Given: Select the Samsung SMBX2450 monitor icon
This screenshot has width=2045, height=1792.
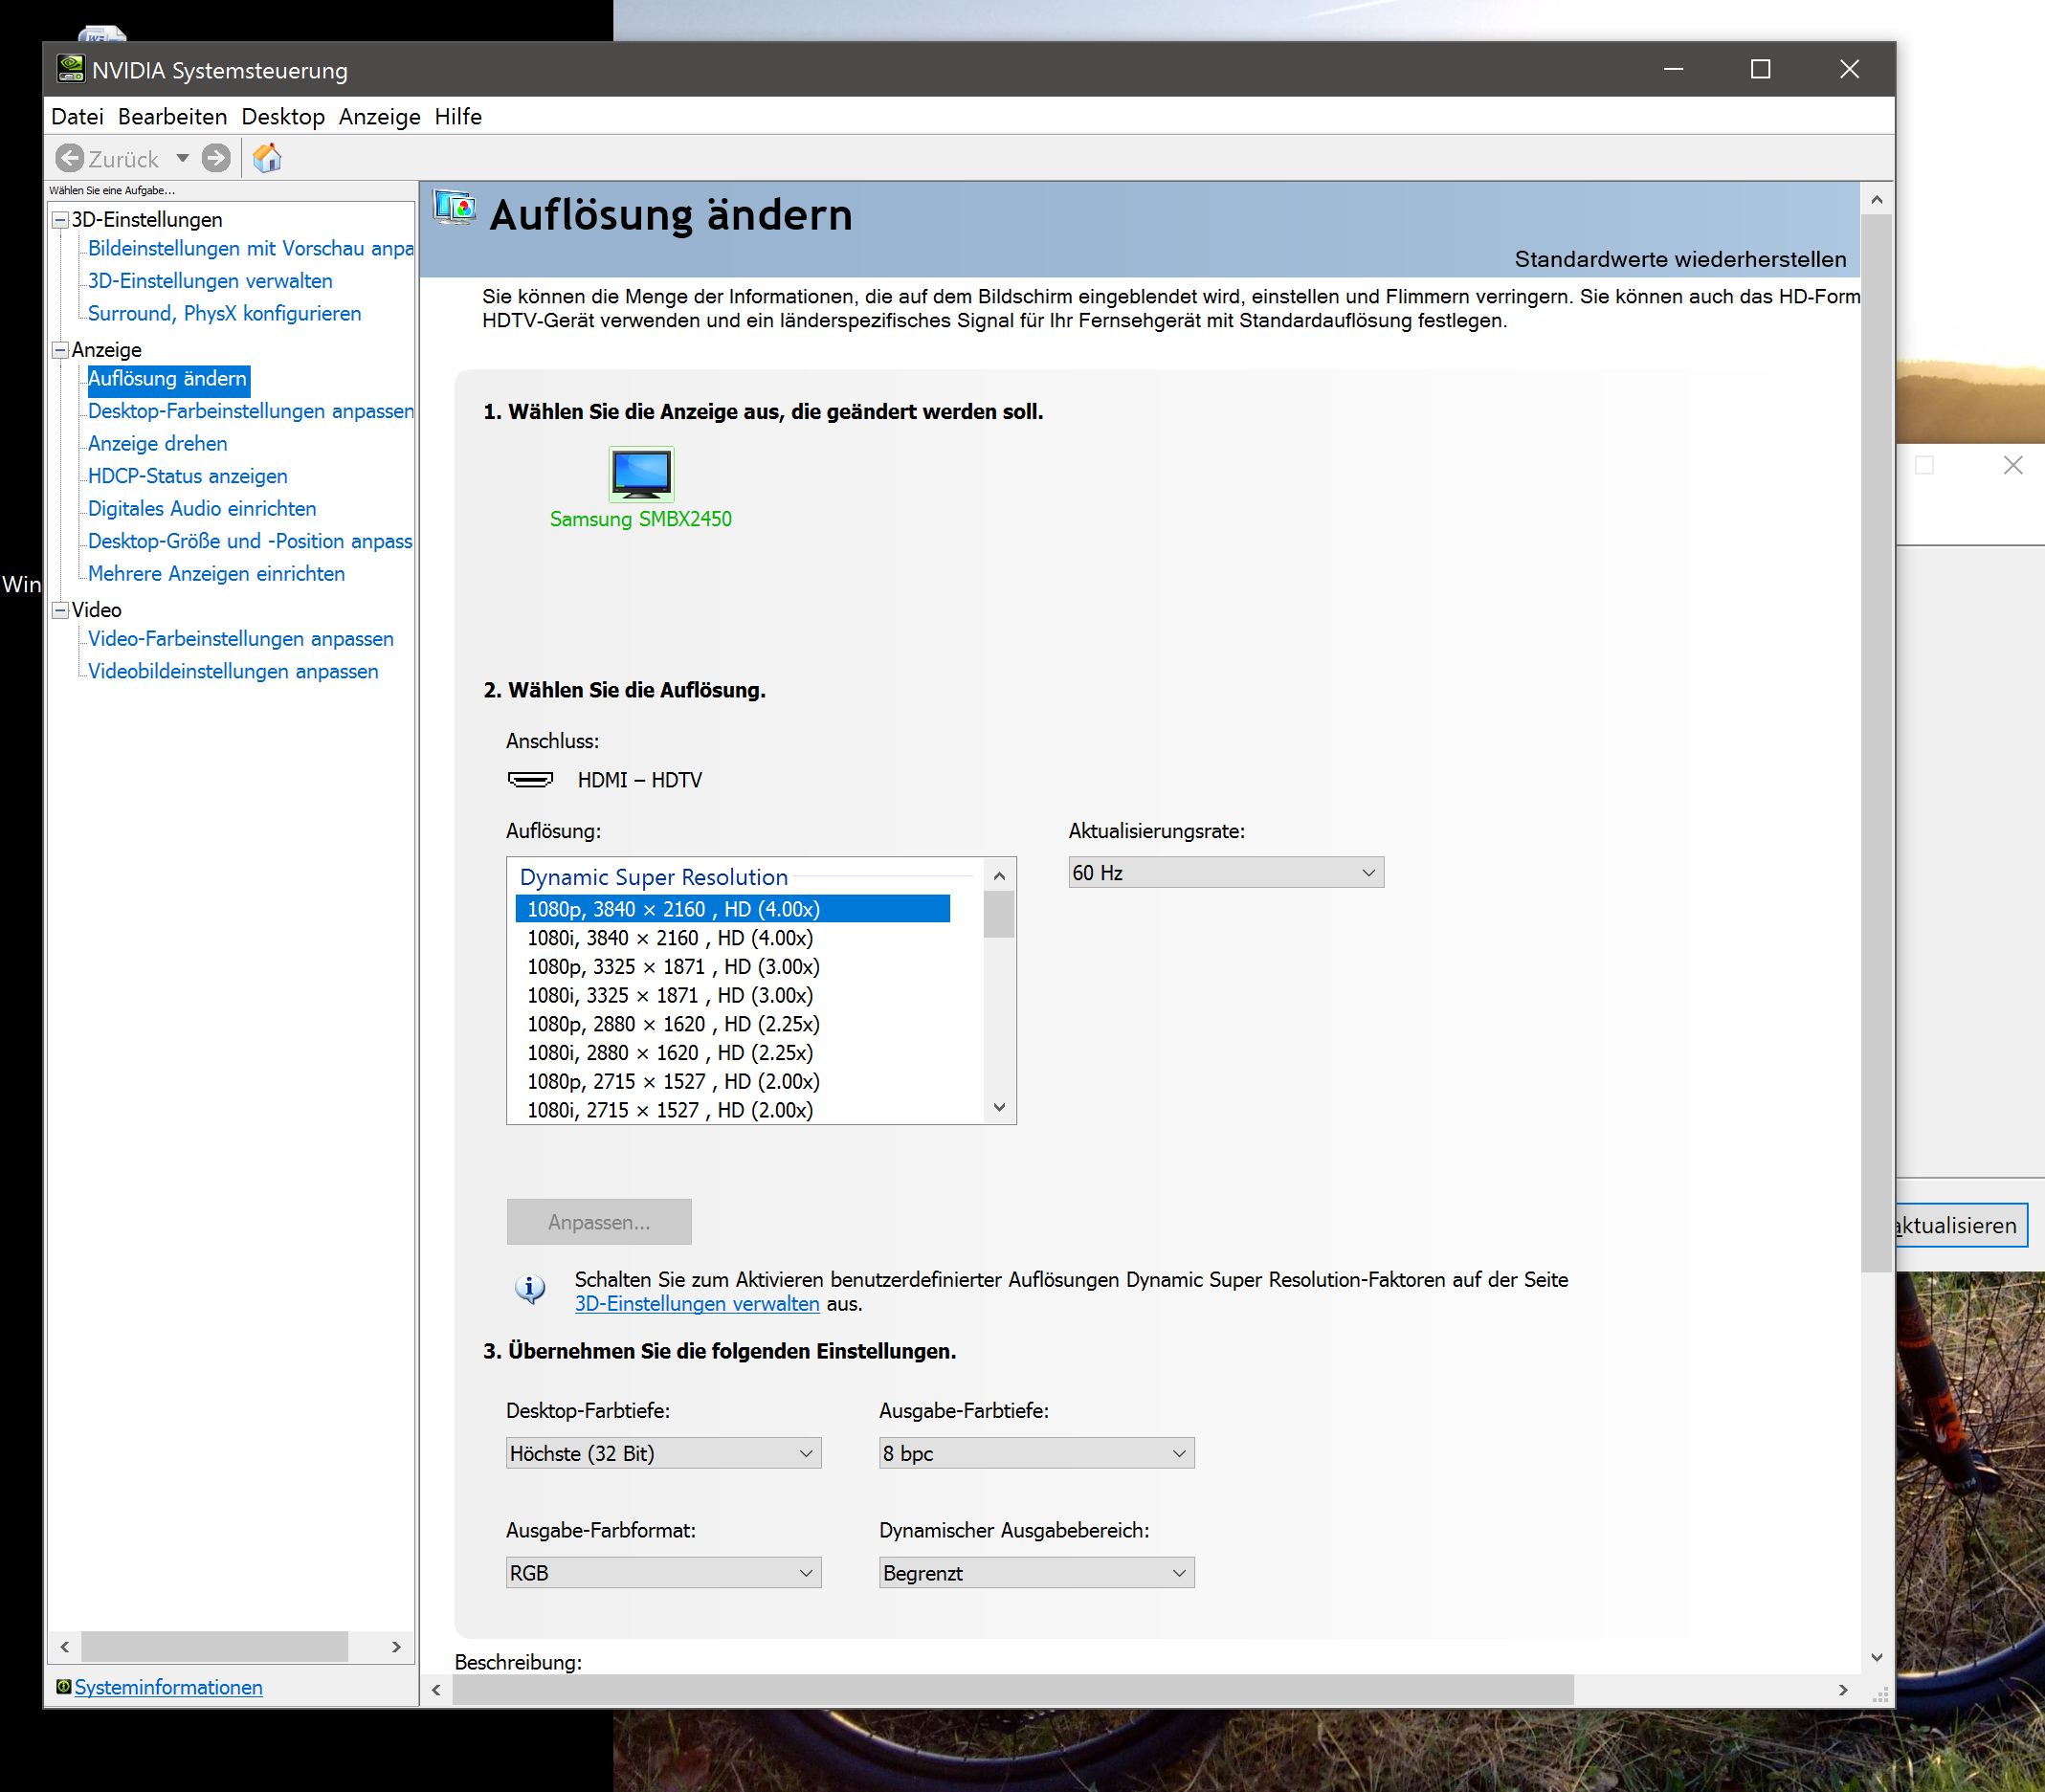Looking at the screenshot, I should coord(641,473).
